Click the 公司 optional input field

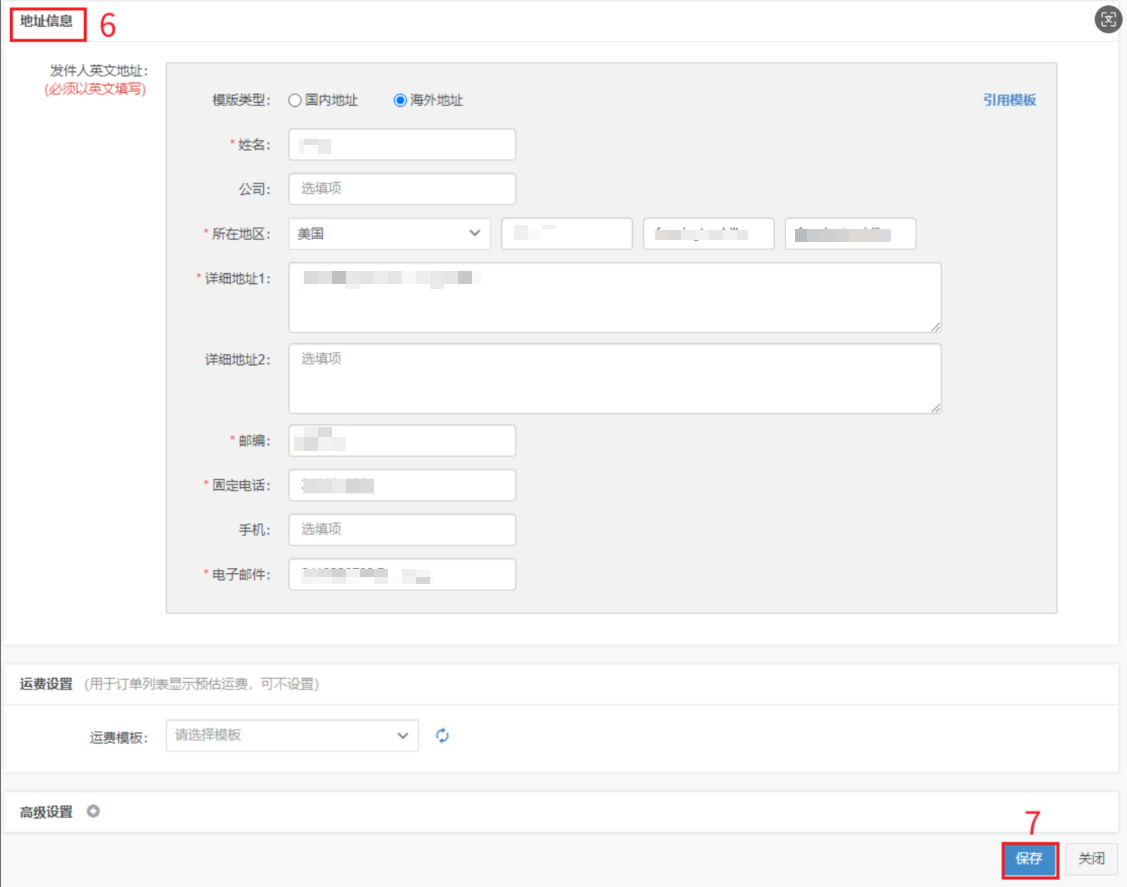click(x=402, y=189)
